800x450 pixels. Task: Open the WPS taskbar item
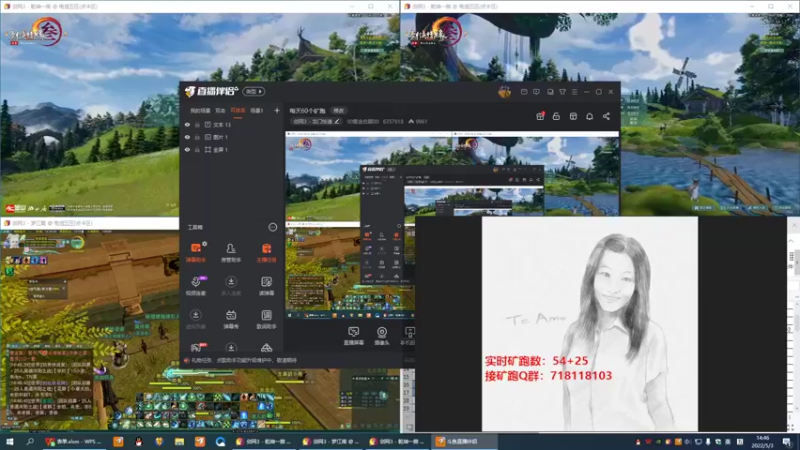pyautogui.click(x=74, y=442)
